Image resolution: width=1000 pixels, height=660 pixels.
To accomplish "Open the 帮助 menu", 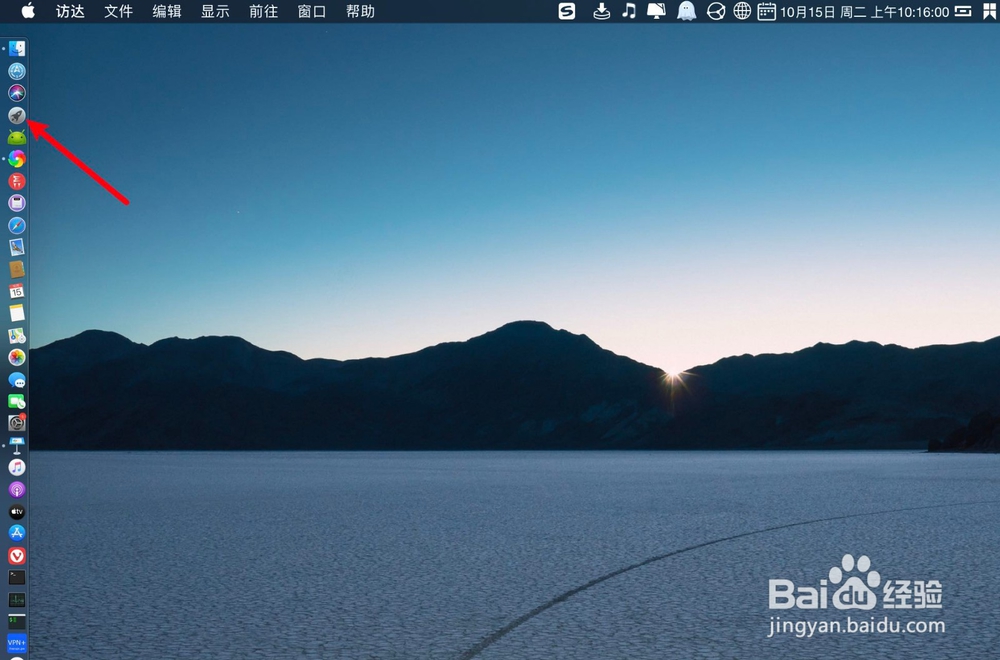I will pyautogui.click(x=360, y=11).
